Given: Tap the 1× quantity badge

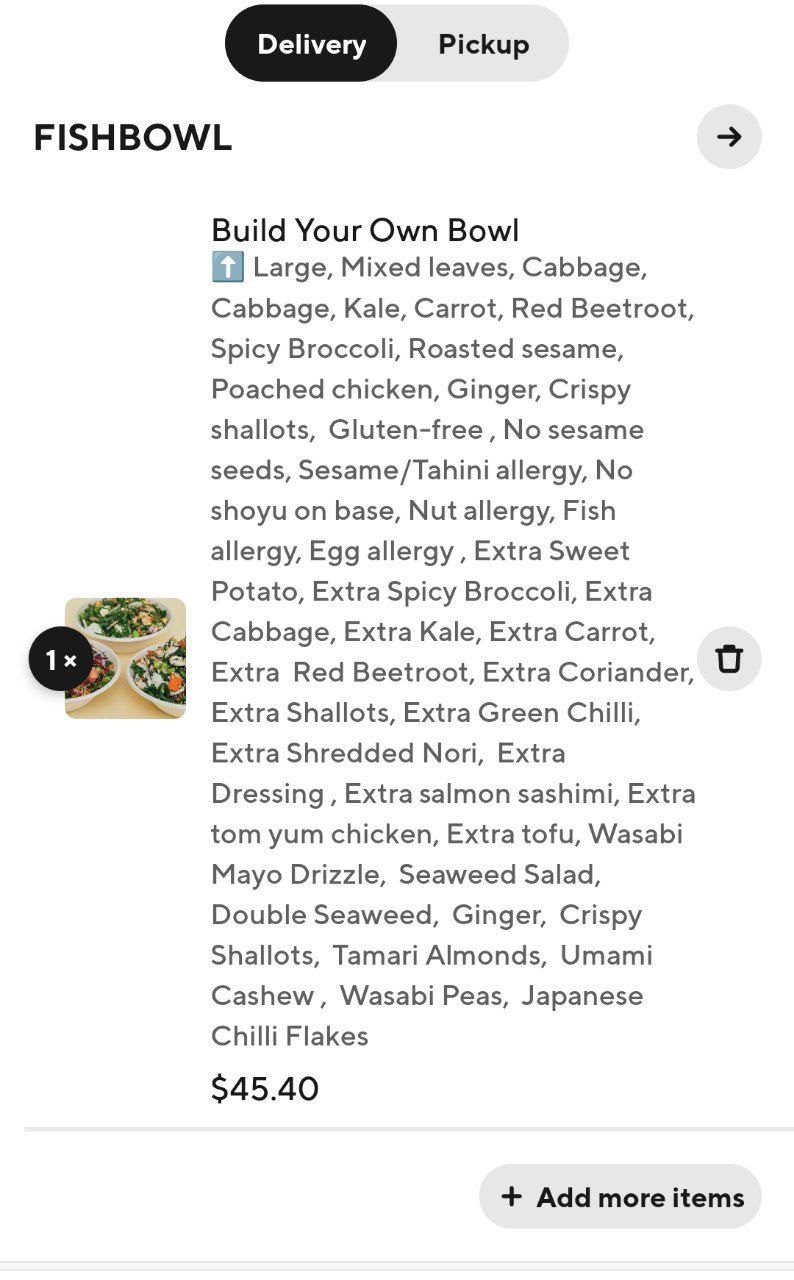Looking at the screenshot, I should click(x=61, y=660).
